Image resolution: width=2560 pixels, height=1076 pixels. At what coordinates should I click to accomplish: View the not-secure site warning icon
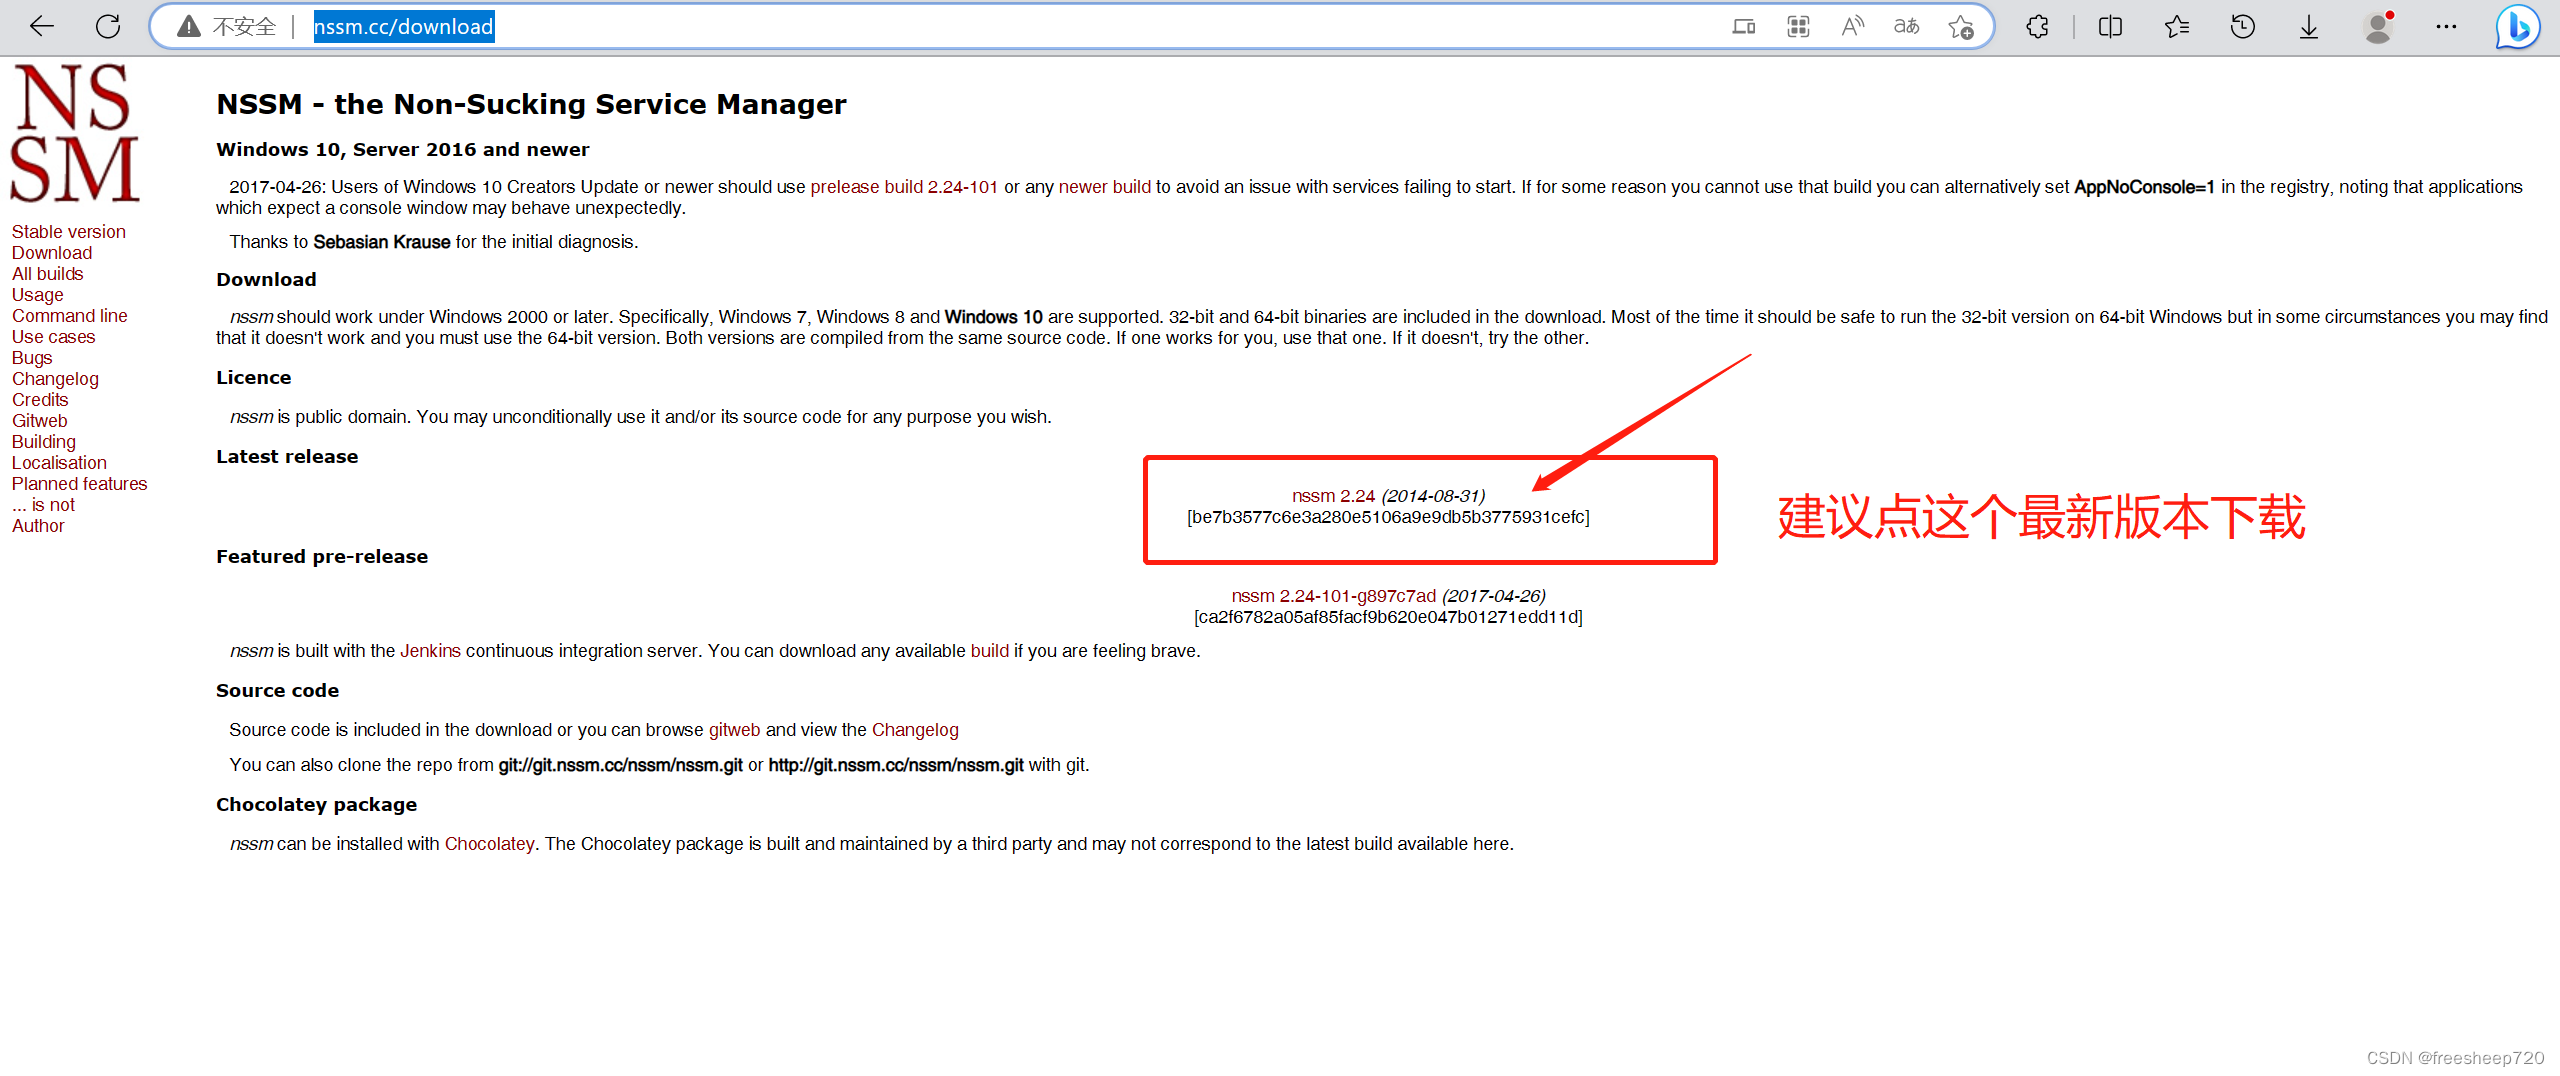188,27
